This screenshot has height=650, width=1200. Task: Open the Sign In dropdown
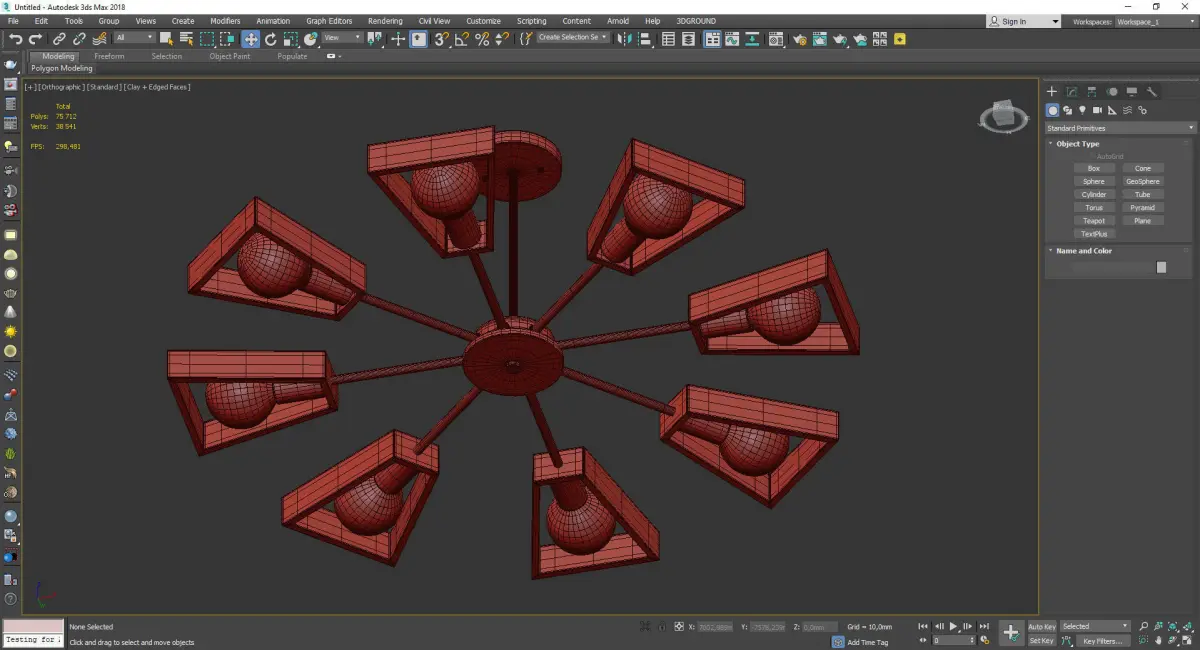(1023, 21)
